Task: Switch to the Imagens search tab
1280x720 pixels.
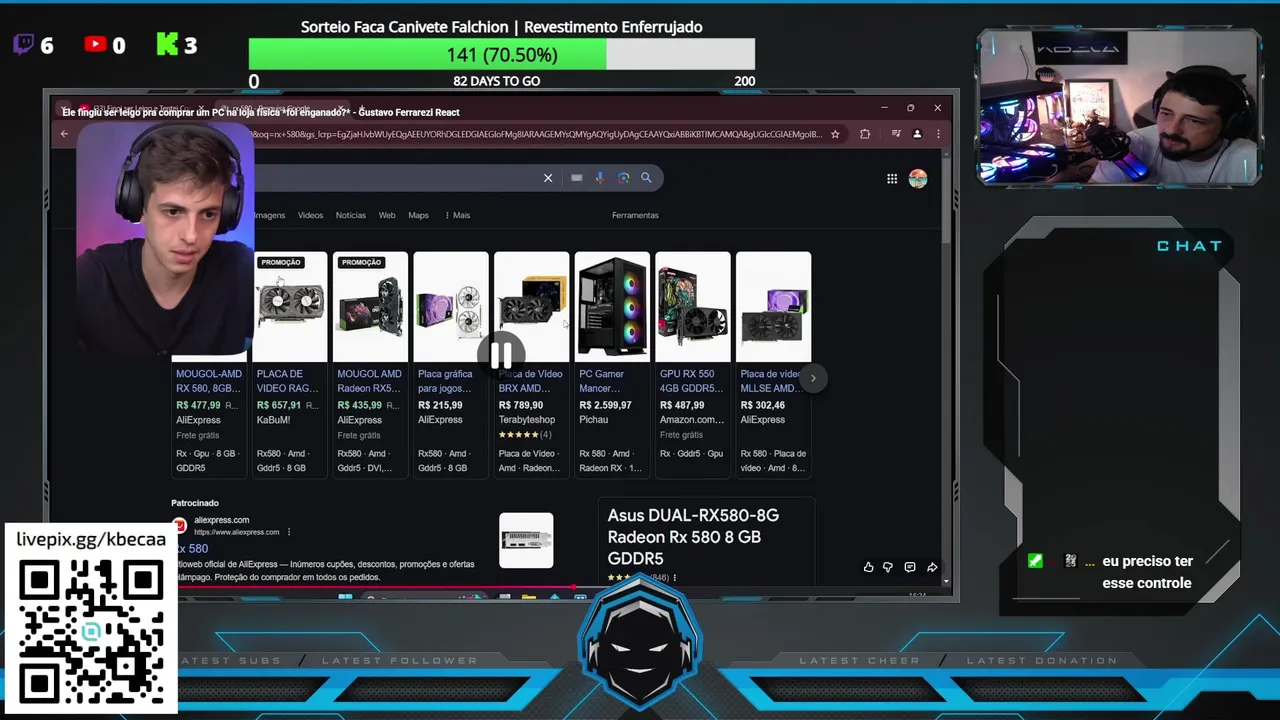Action: tap(269, 215)
